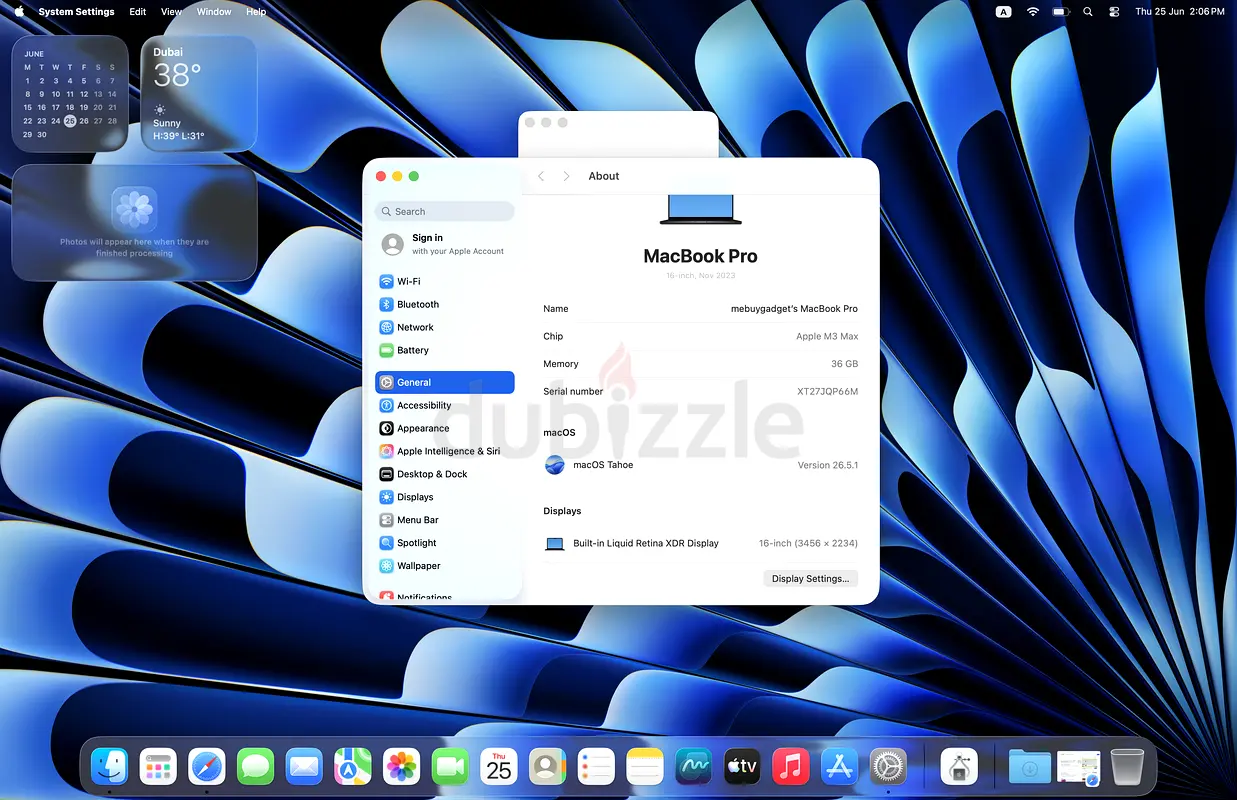Image resolution: width=1237 pixels, height=800 pixels.
Task: Click the battery status icon in the menu bar
Action: [x=1061, y=12]
